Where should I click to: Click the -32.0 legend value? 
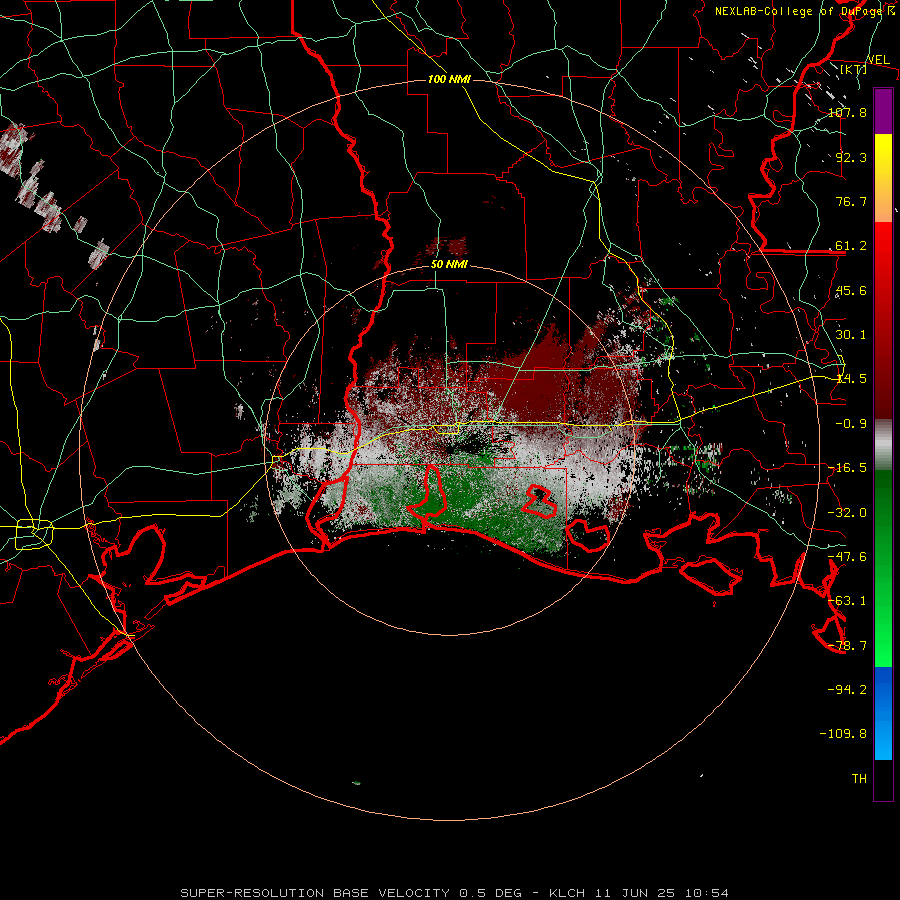pos(847,512)
